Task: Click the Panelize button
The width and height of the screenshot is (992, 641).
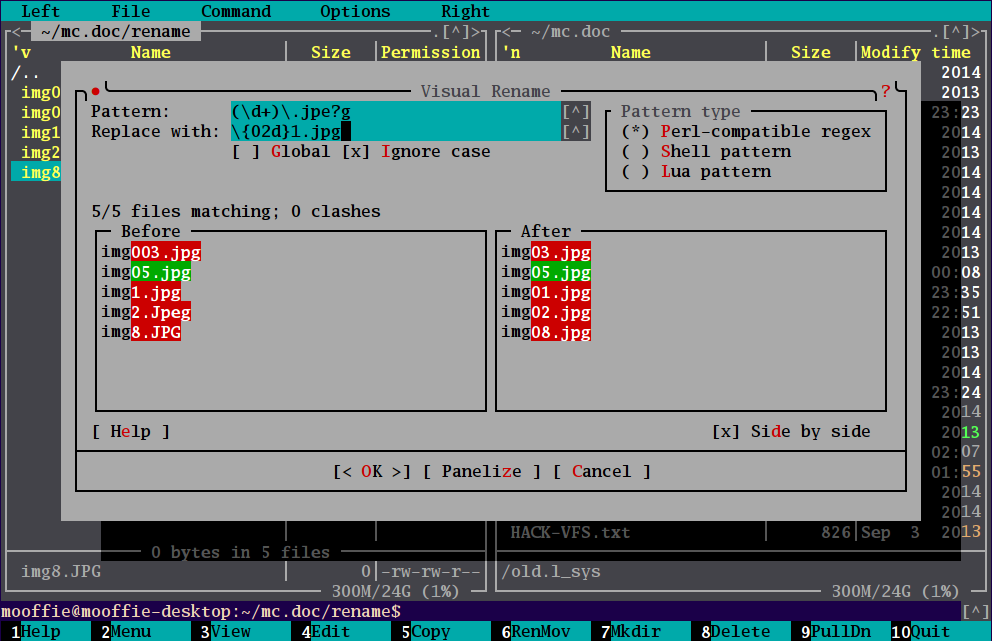Action: [x=481, y=472]
